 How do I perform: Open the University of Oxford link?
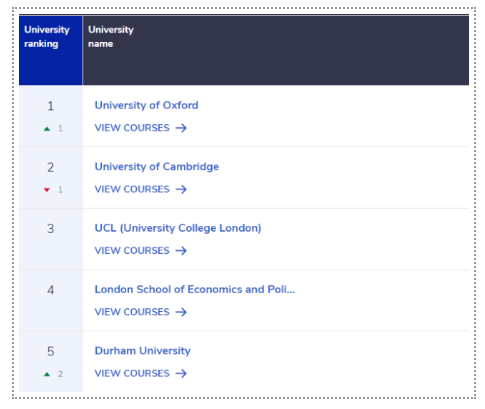pyautogui.click(x=146, y=105)
